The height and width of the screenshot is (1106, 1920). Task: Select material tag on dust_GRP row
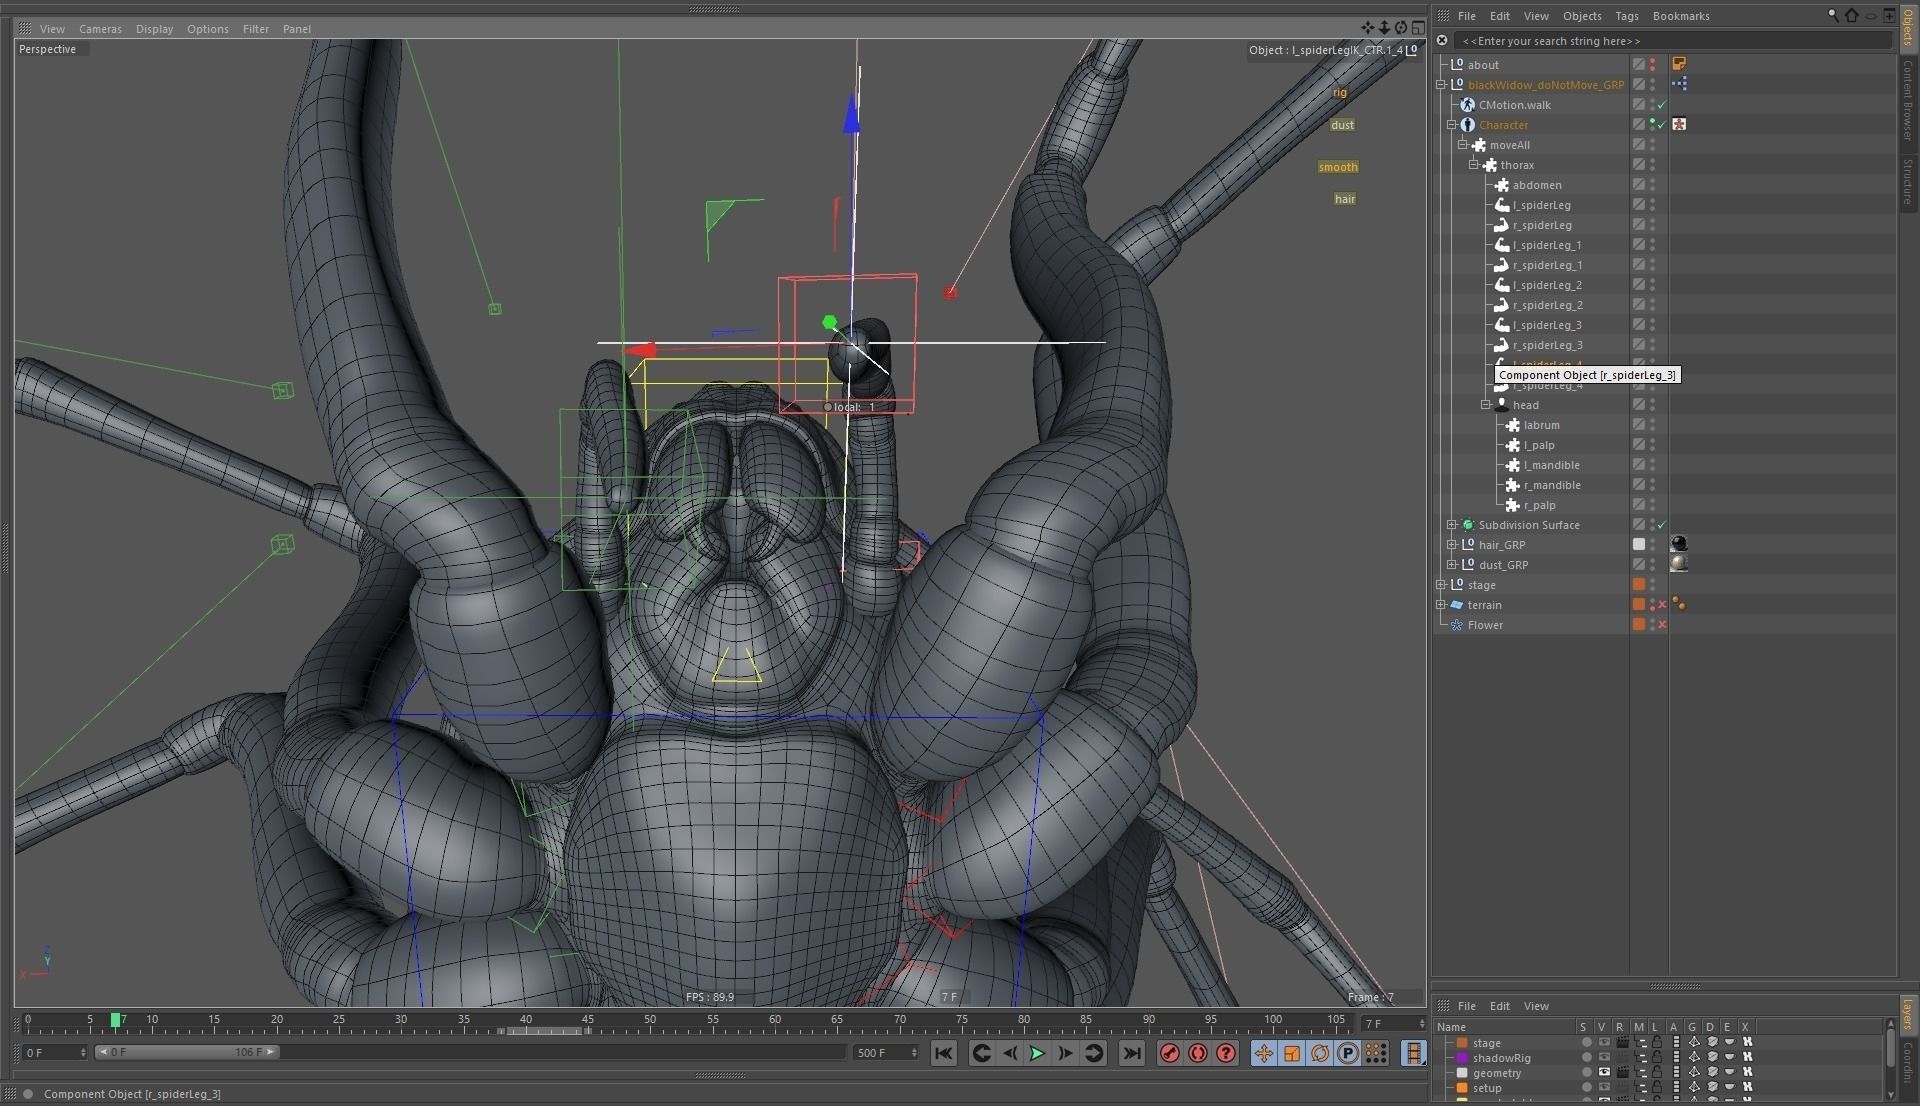pos(1679,564)
